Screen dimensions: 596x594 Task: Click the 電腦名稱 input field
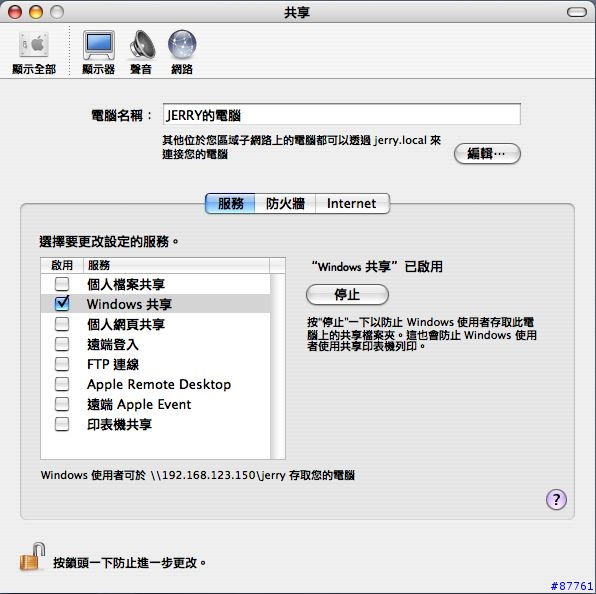[x=341, y=114]
